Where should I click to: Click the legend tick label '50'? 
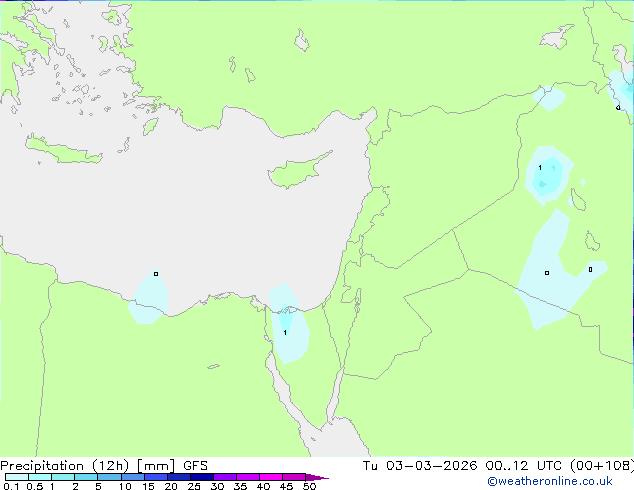pyautogui.click(x=309, y=486)
